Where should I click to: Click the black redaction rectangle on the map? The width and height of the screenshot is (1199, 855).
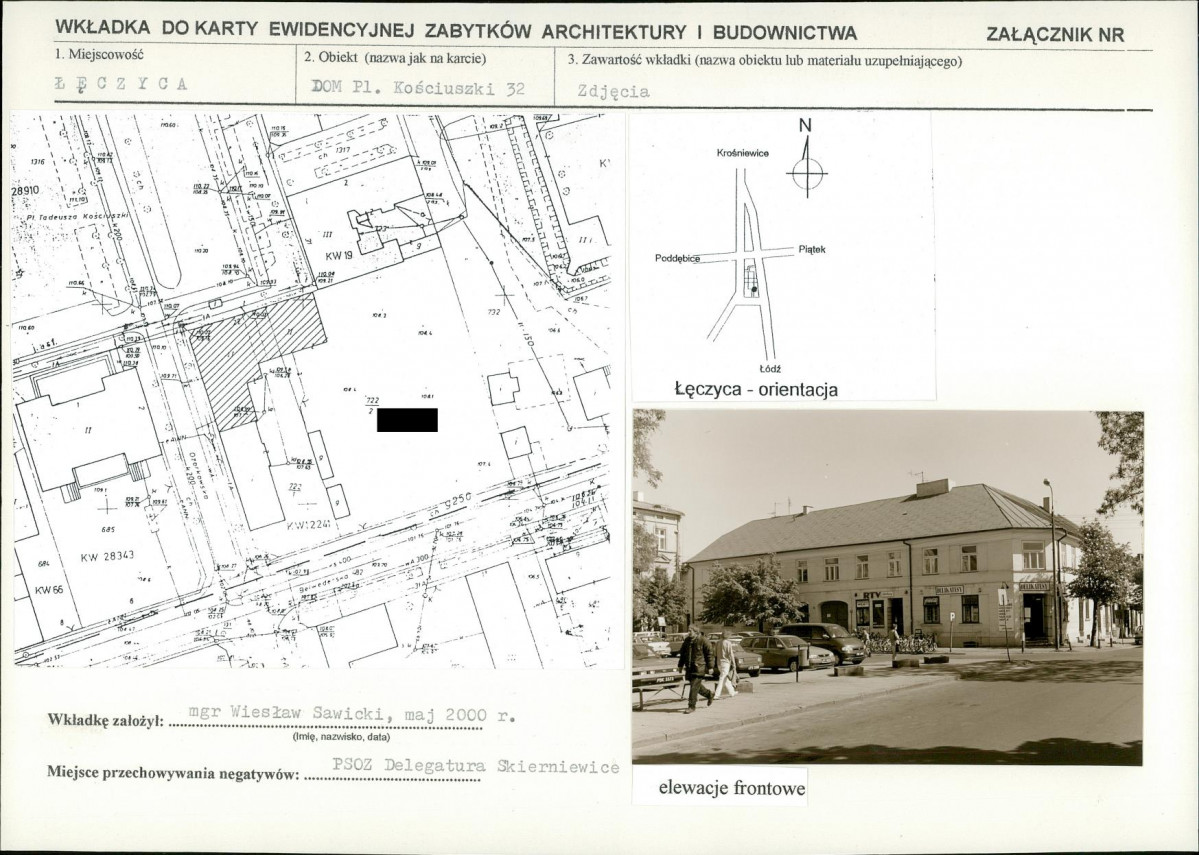click(407, 420)
